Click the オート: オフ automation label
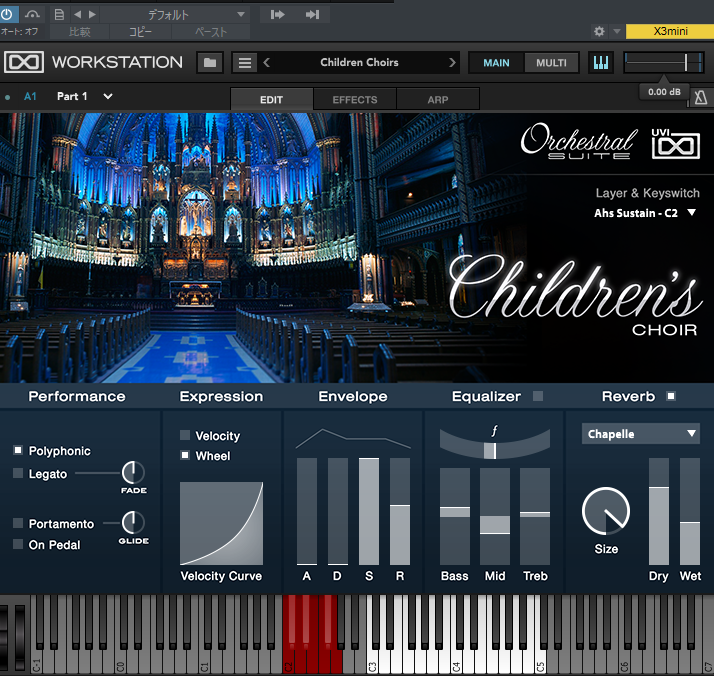This screenshot has width=714, height=676. point(20,31)
